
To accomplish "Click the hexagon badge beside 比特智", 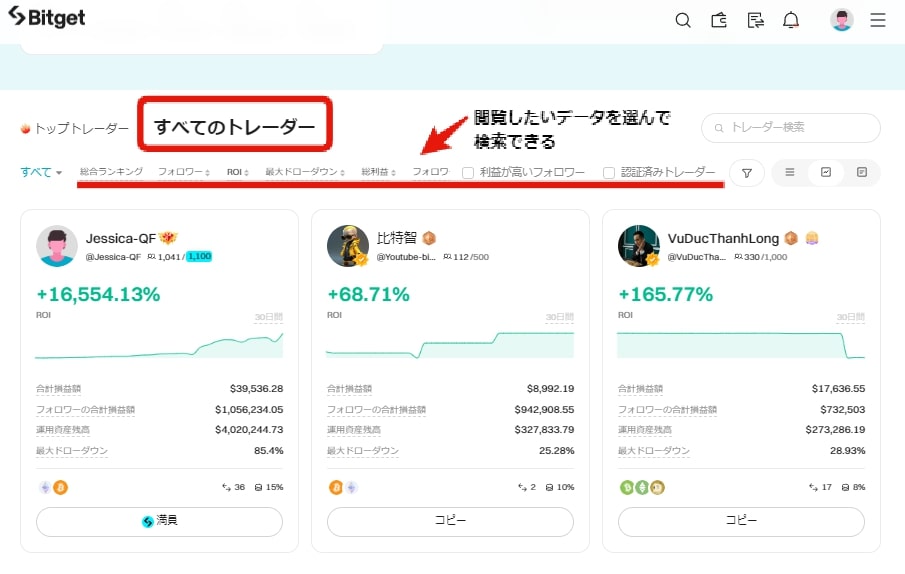I will (x=429, y=238).
